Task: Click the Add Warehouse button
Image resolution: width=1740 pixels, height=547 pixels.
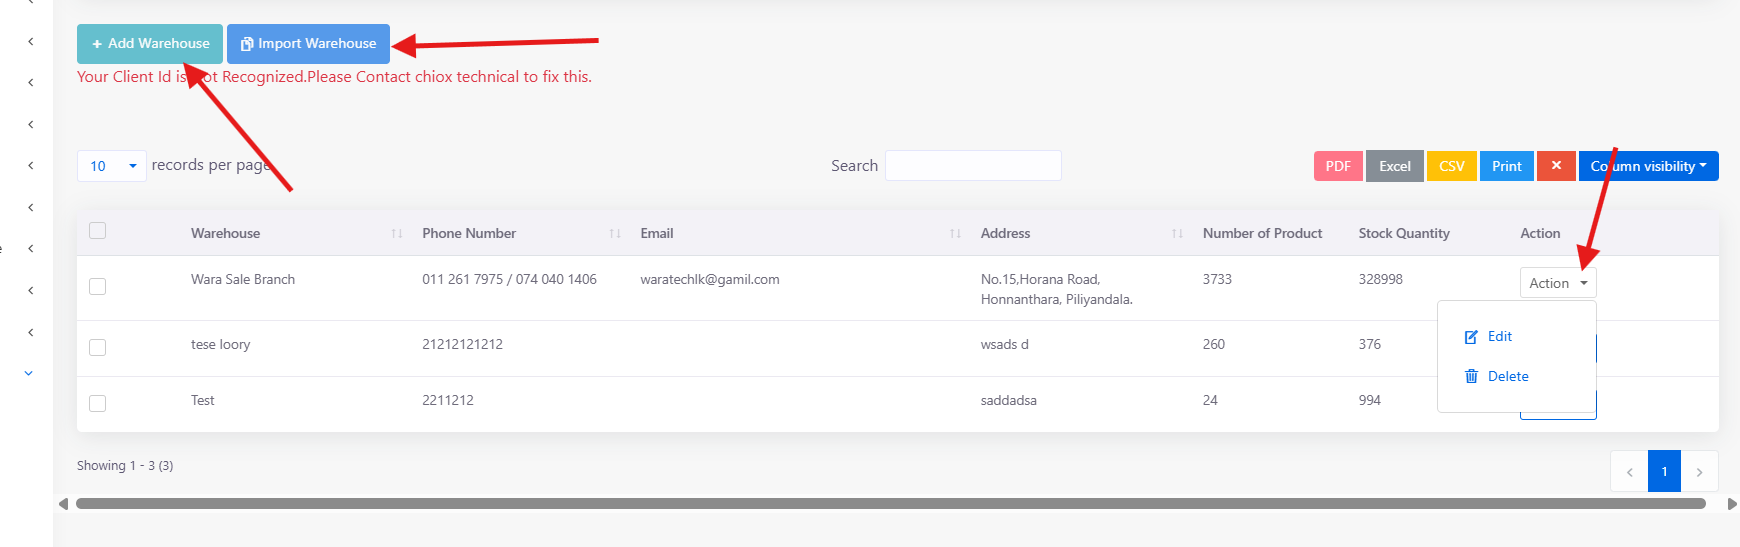Action: tap(150, 44)
